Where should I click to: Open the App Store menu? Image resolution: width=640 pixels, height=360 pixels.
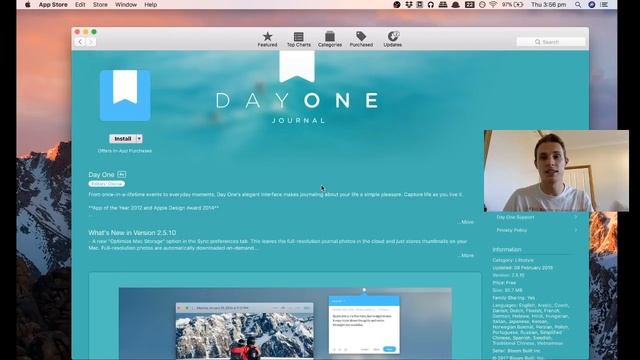(53, 4)
